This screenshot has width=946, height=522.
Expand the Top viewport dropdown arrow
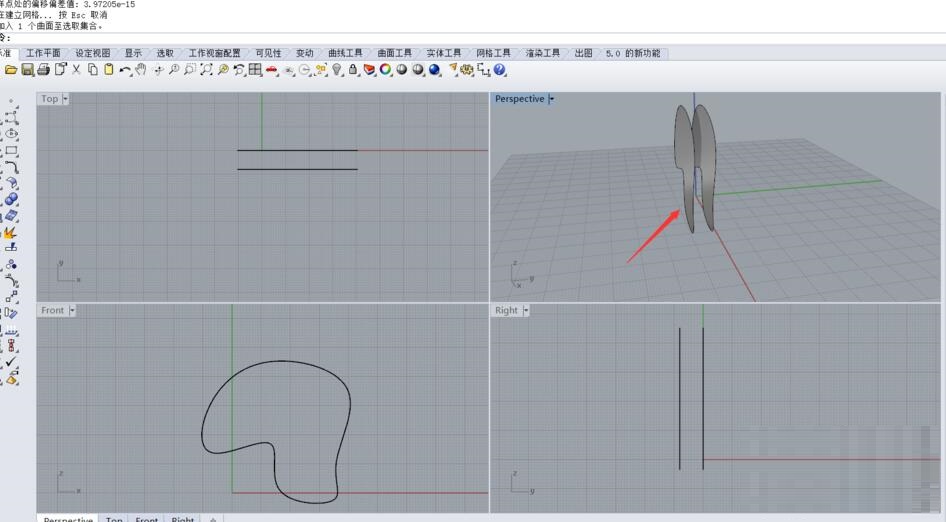[66, 99]
